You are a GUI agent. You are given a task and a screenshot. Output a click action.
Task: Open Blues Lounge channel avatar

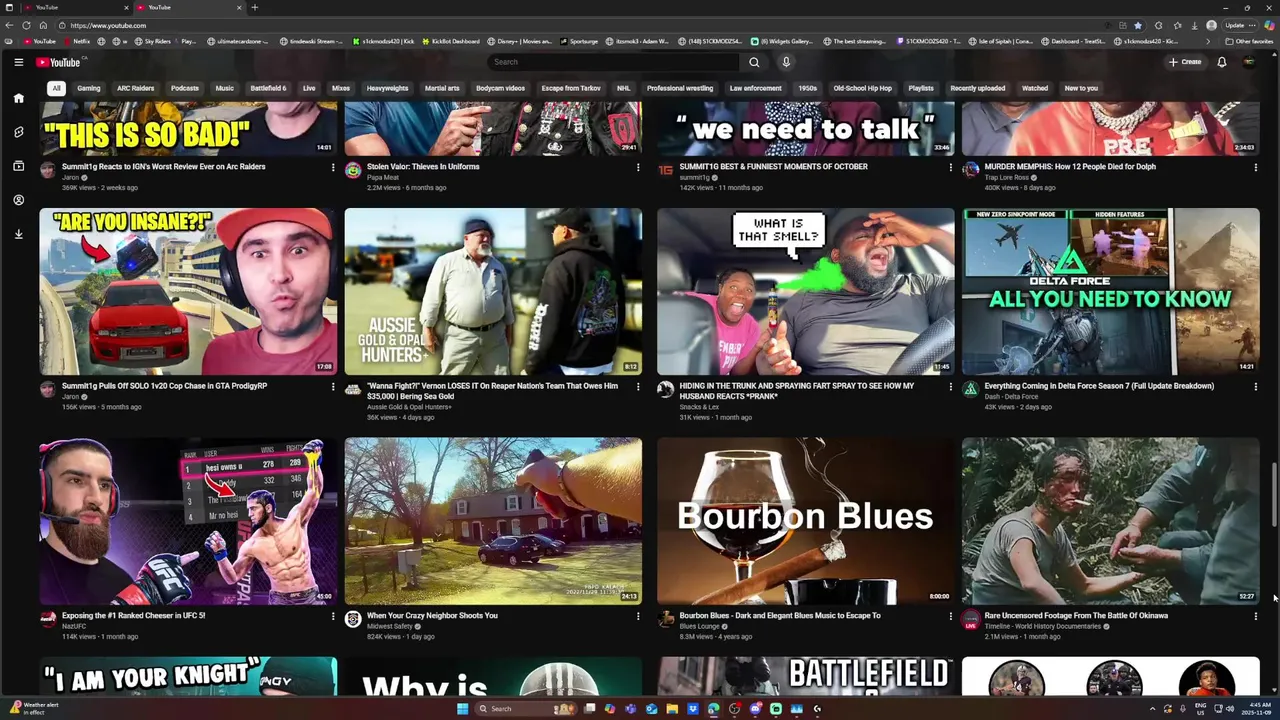[x=665, y=619]
